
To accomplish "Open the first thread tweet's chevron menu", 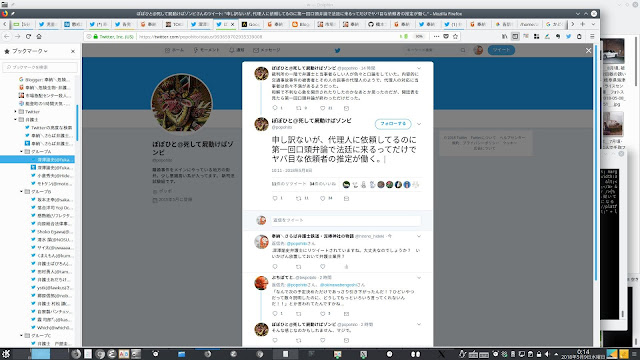I will [x=419, y=68].
